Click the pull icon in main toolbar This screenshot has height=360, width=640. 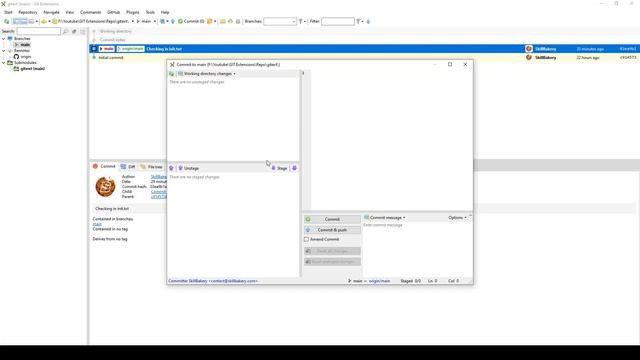162,21
